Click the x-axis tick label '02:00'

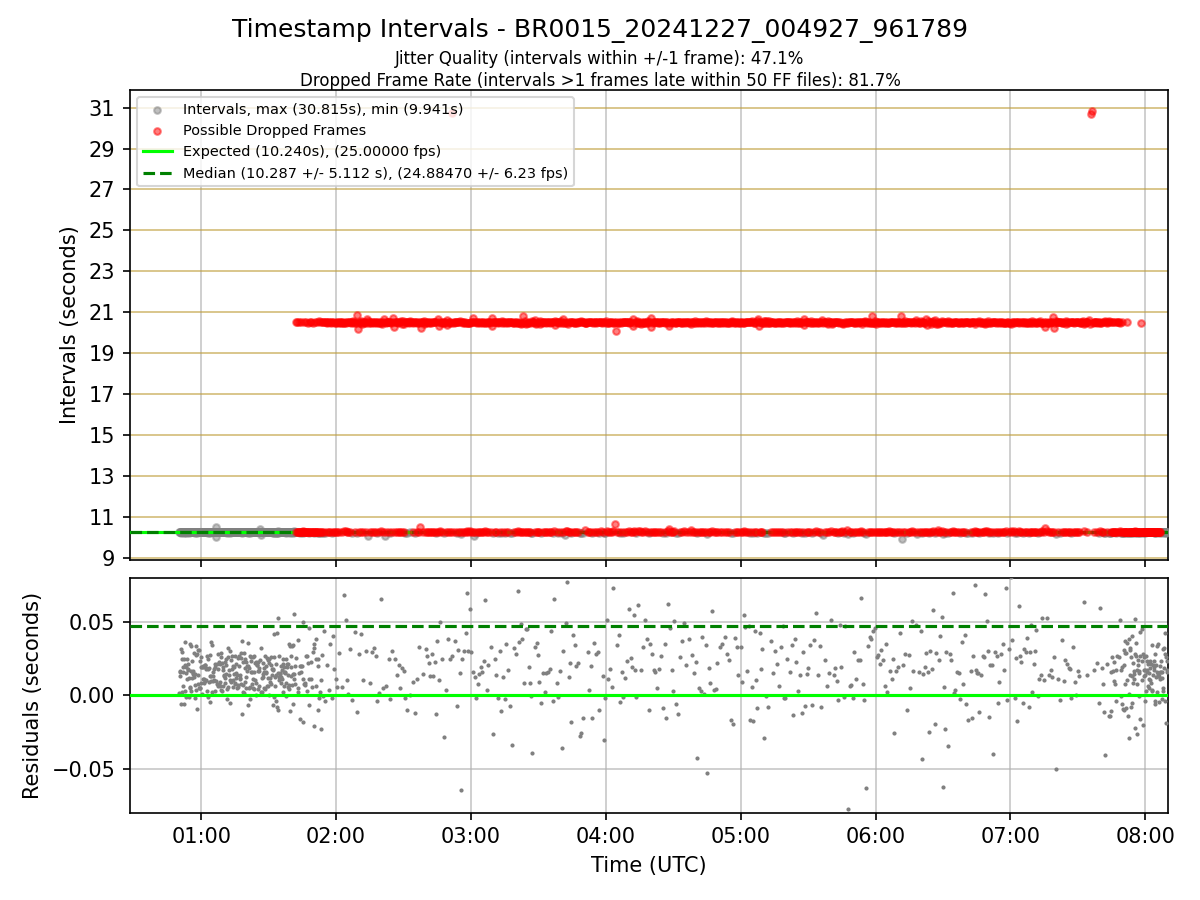click(x=336, y=835)
